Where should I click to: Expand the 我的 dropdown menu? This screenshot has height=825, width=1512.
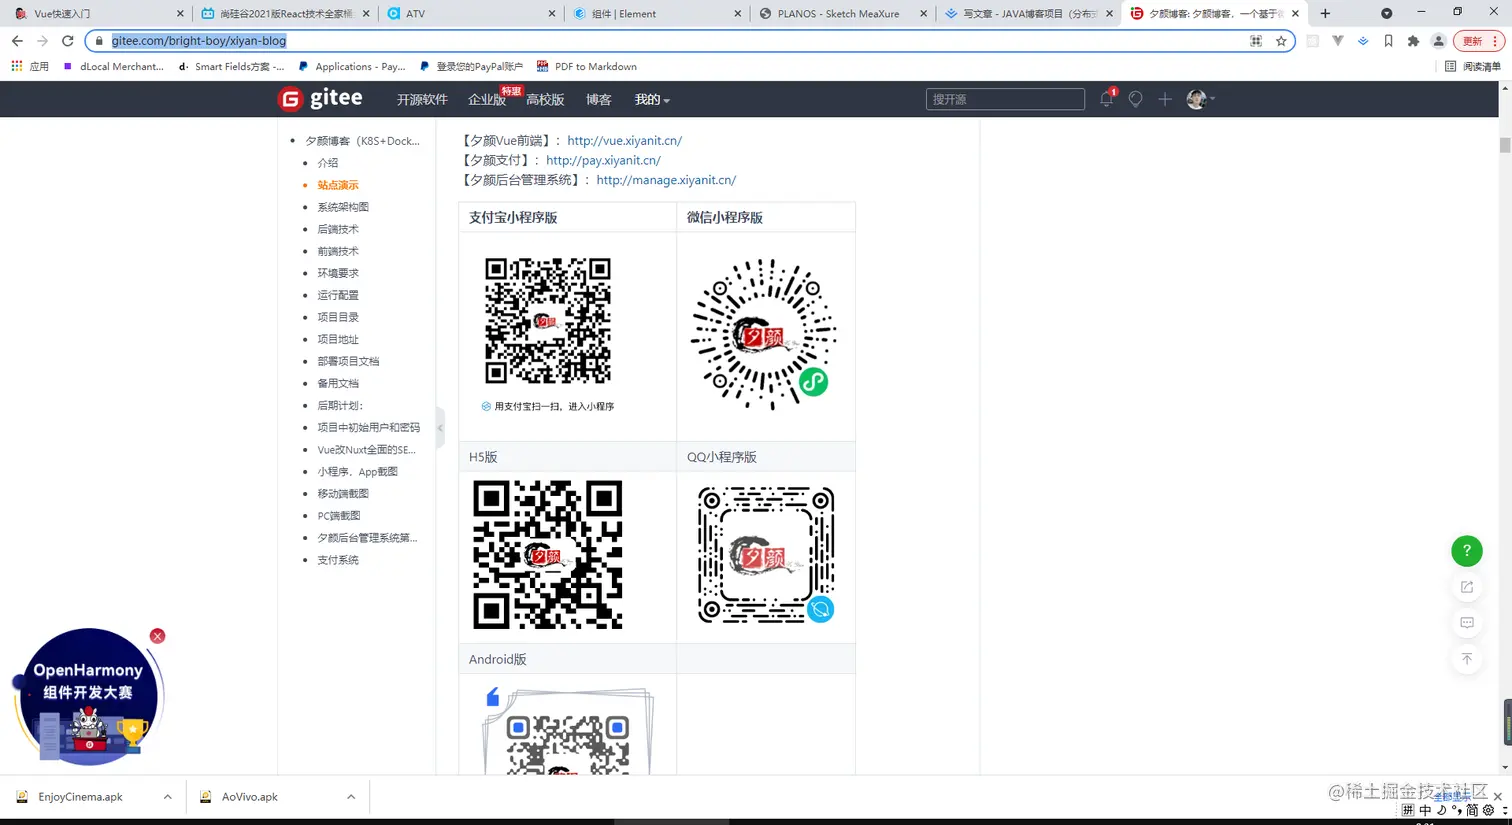652,99
